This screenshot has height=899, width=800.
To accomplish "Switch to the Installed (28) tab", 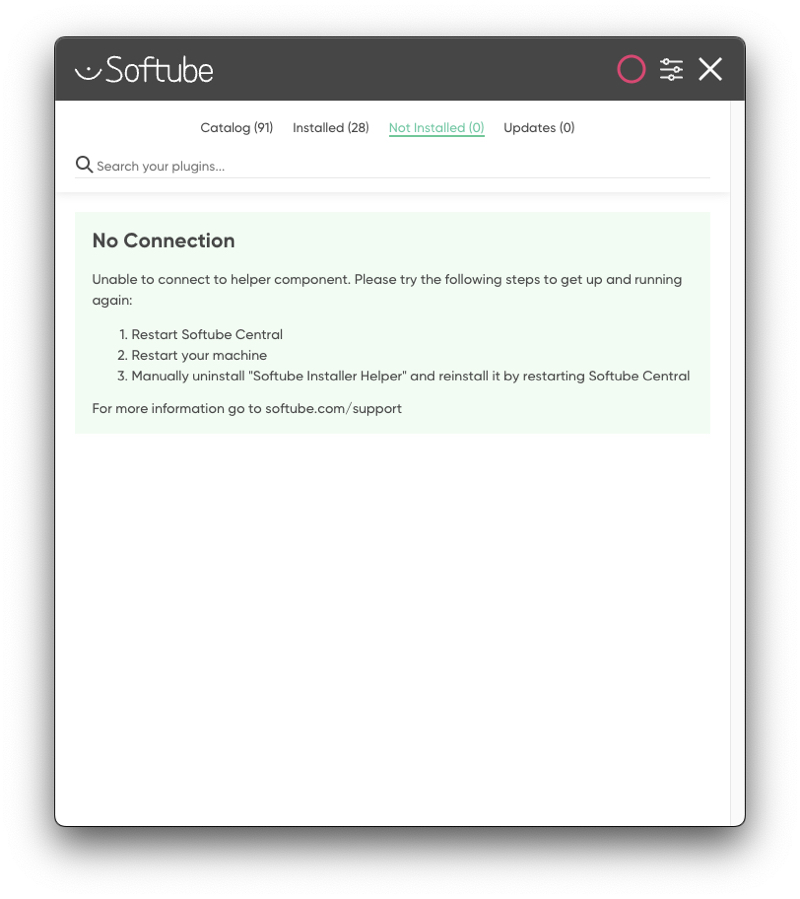I will pyautogui.click(x=330, y=127).
